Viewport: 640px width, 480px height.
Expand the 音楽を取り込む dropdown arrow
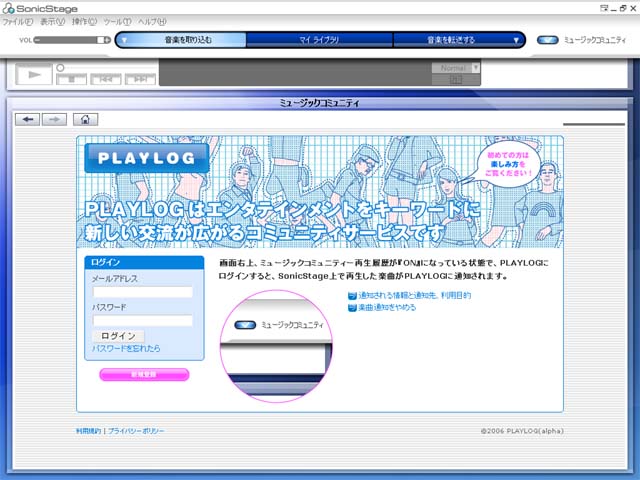(124, 40)
